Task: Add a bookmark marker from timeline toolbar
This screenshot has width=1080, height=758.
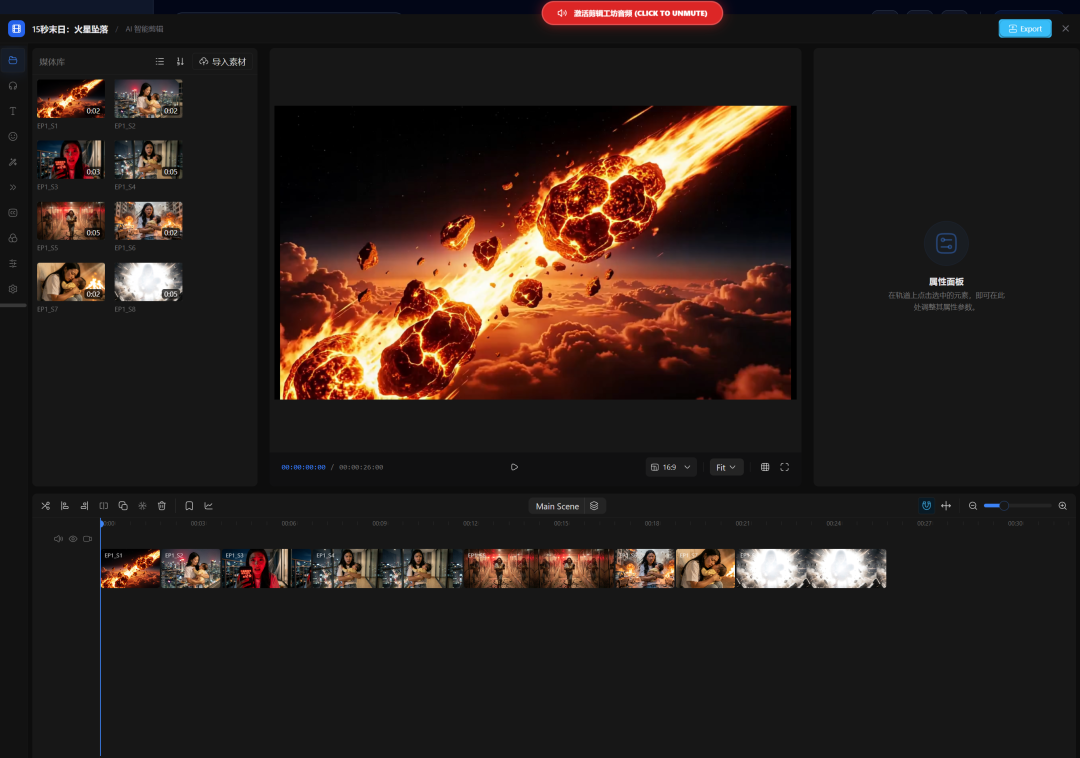Action: pyautogui.click(x=189, y=506)
